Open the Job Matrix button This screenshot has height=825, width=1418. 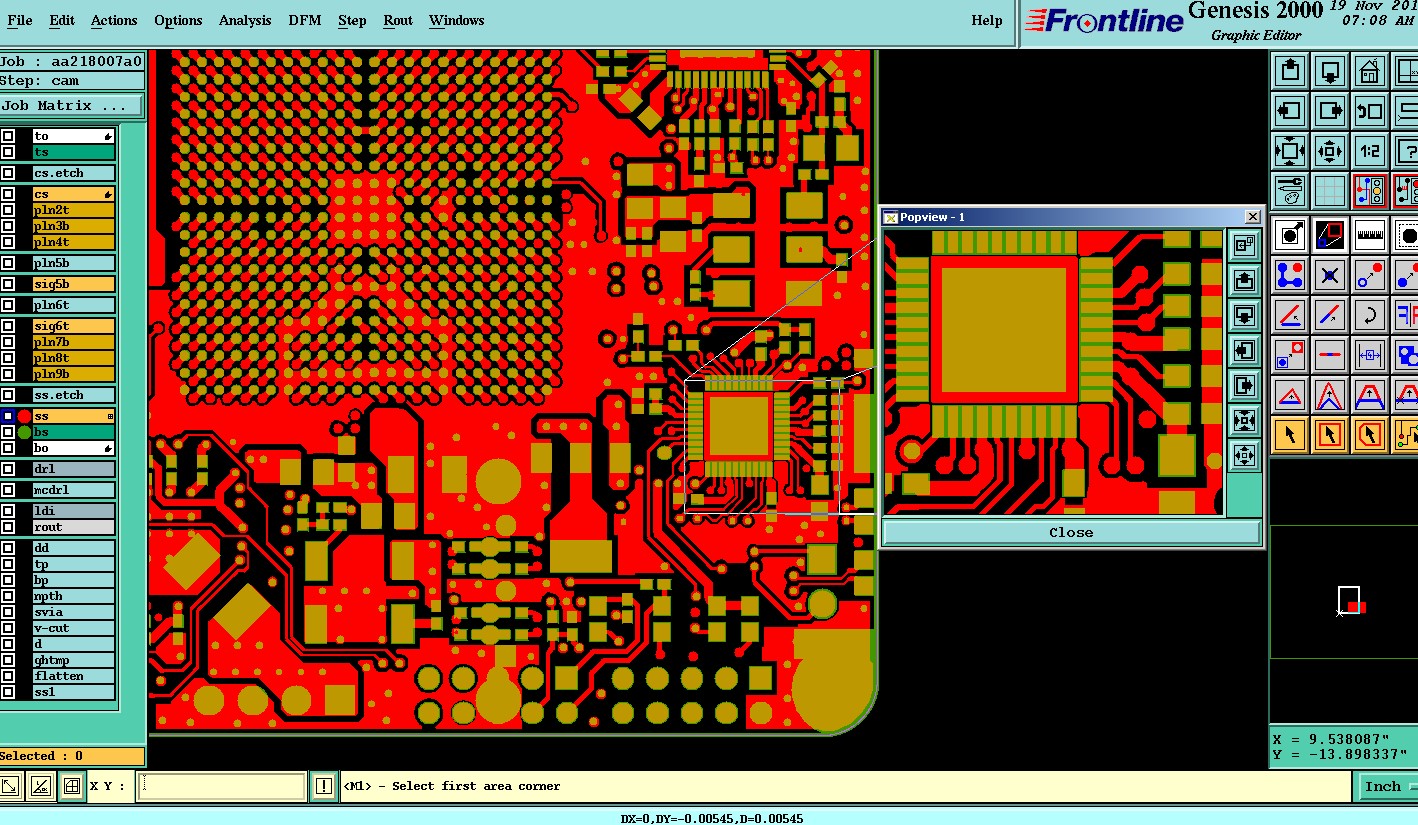click(72, 105)
